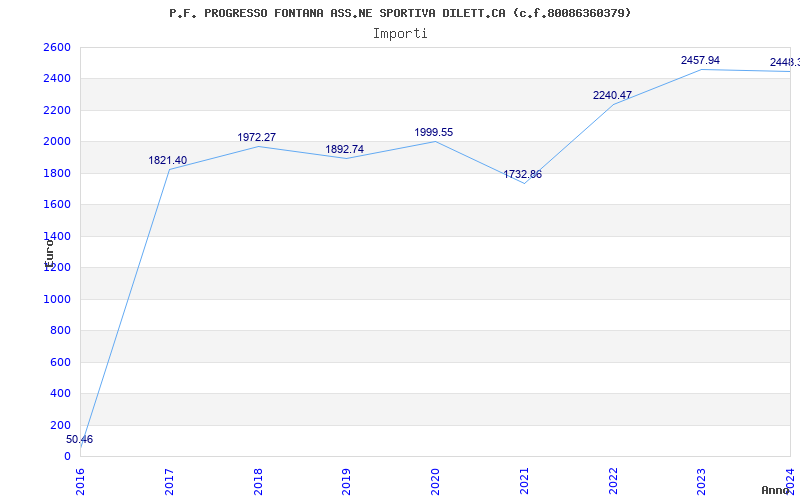
Task: Click the 1999.55 peak label for 2020
Action: (434, 133)
